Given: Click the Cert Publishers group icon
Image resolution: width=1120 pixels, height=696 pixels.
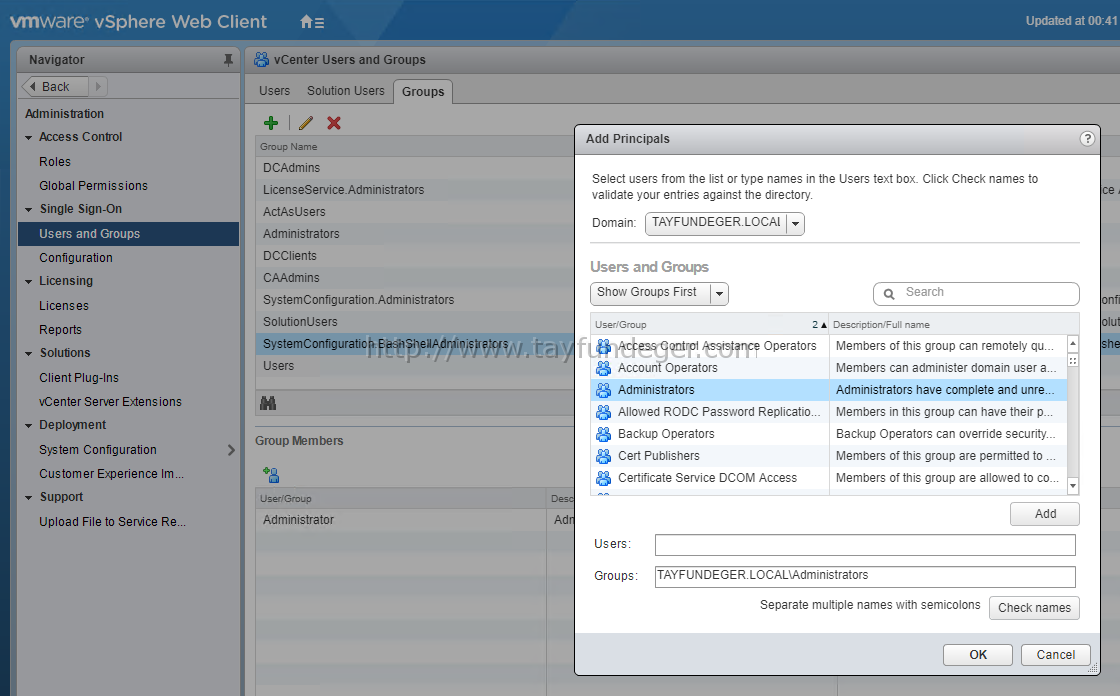Looking at the screenshot, I should pos(604,456).
